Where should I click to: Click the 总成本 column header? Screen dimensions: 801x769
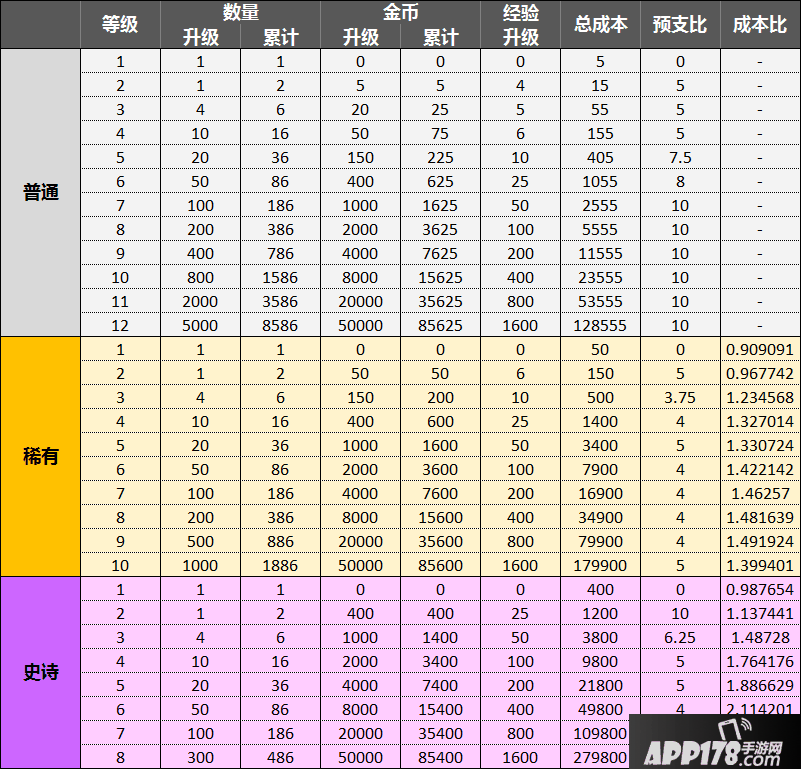coord(600,25)
